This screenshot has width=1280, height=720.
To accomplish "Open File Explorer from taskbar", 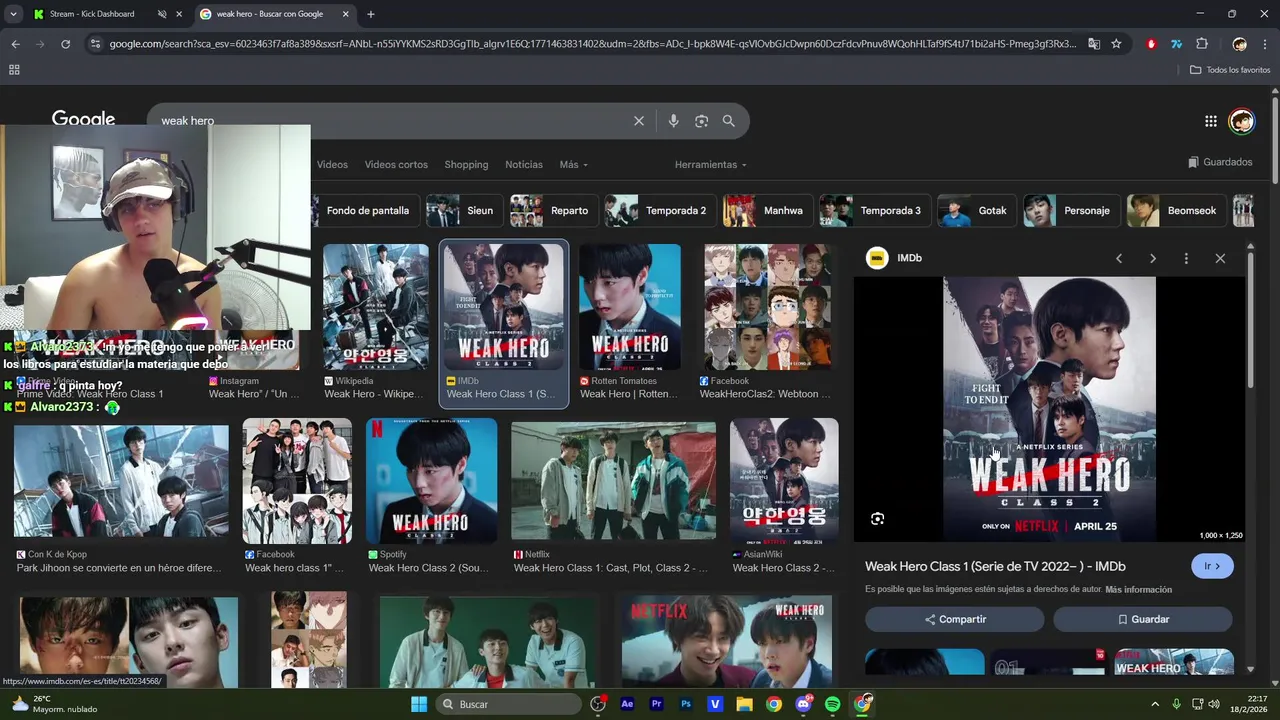I will coord(744,704).
